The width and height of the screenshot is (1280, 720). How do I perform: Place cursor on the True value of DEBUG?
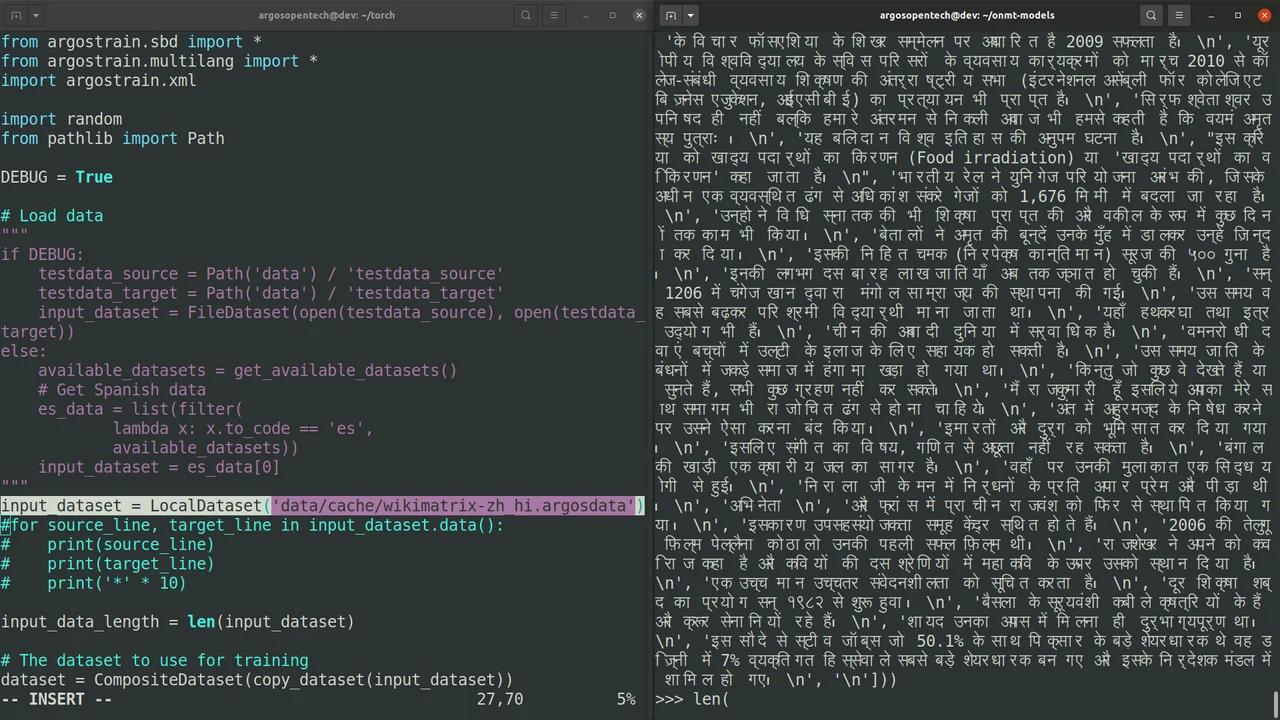pos(93,177)
